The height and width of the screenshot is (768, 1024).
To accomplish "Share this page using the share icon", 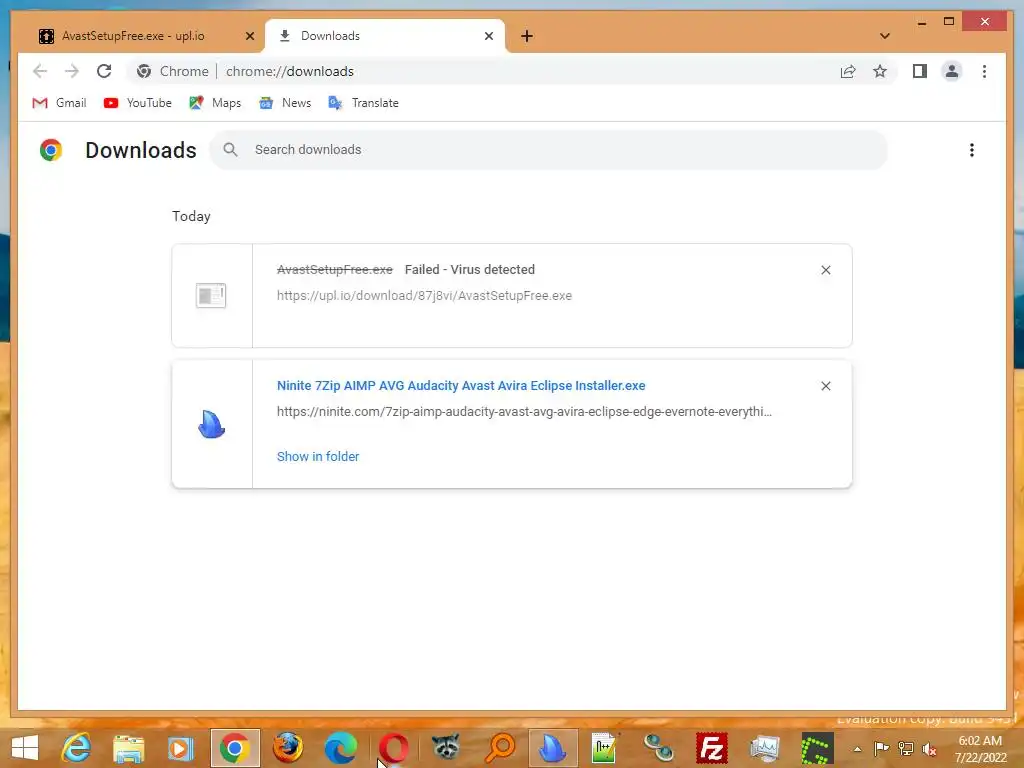I will [x=848, y=71].
